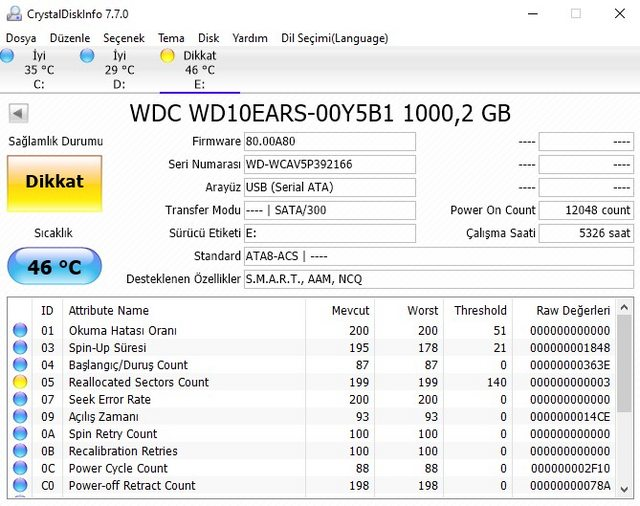The width and height of the screenshot is (640, 506).
Task: Click the Sürücü Etiketi field E:
Action: (x=330, y=233)
